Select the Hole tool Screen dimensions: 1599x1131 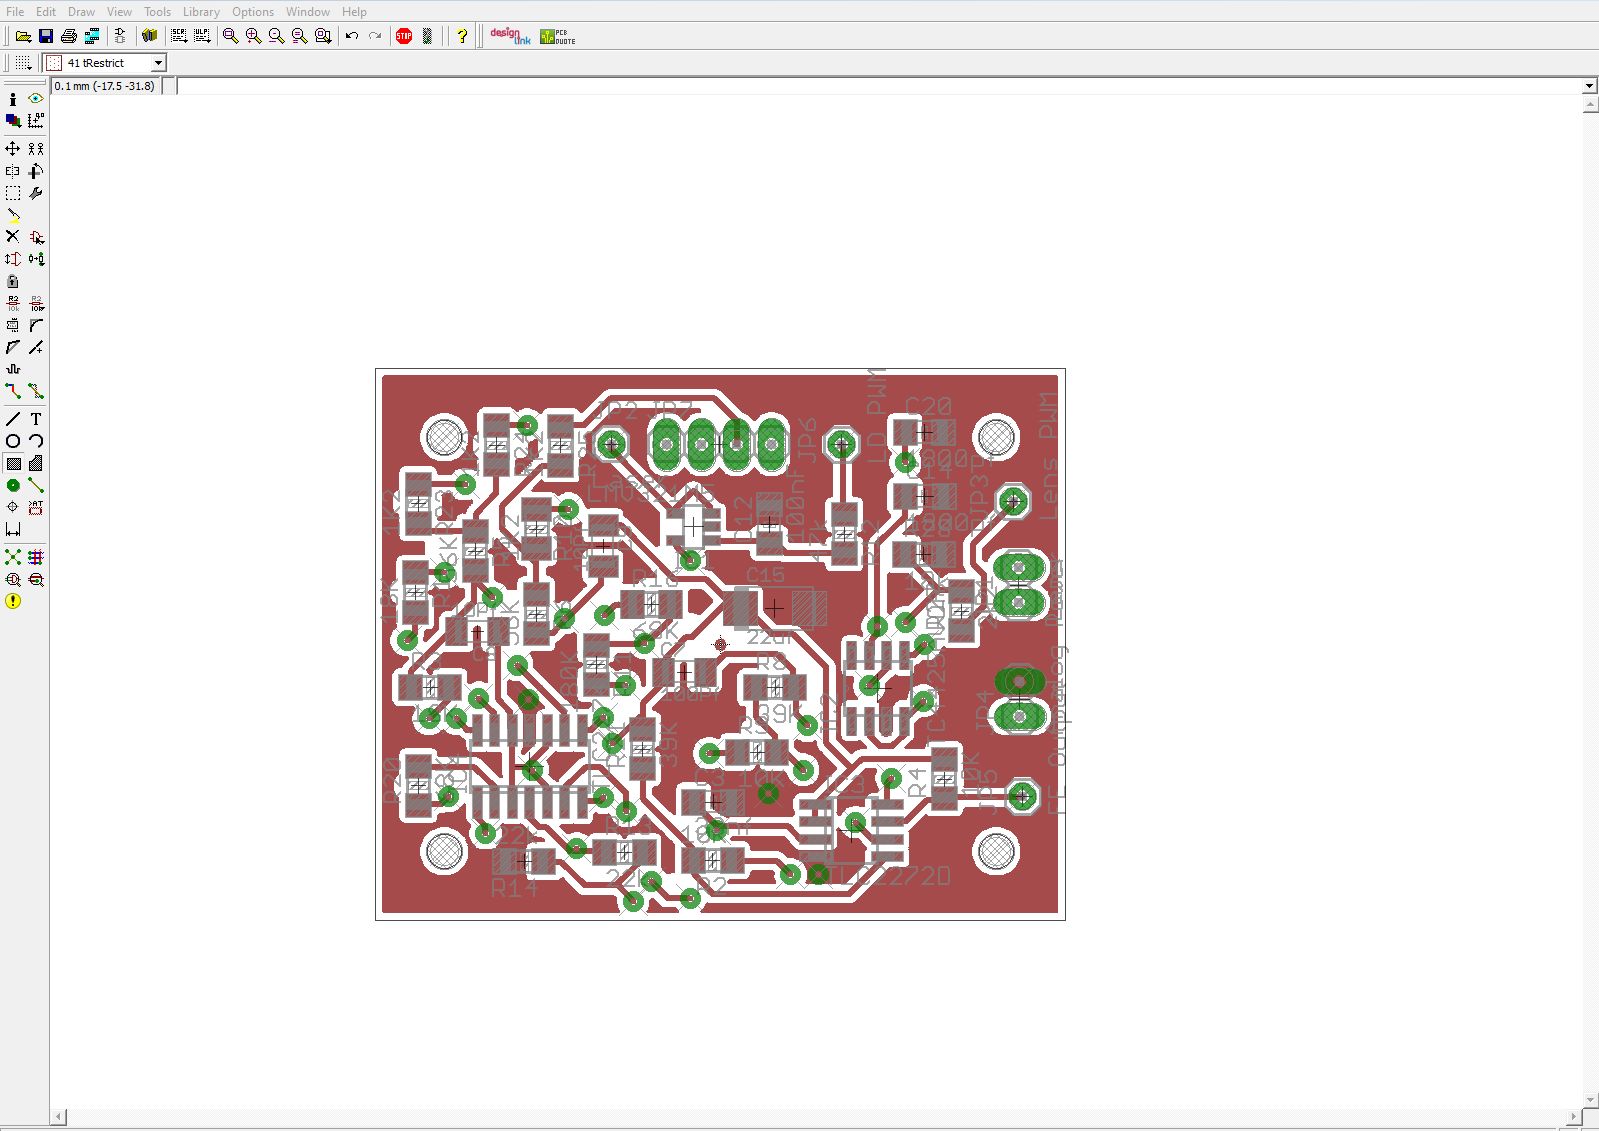tap(13, 507)
